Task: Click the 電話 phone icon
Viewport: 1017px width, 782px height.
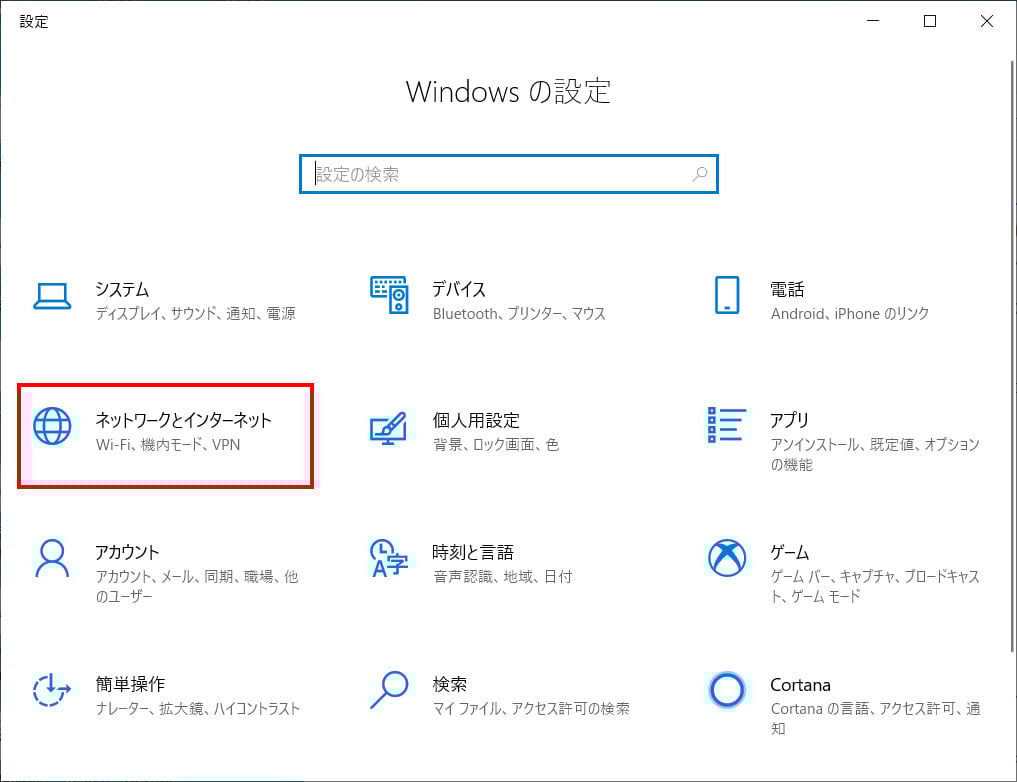Action: pyautogui.click(x=726, y=295)
